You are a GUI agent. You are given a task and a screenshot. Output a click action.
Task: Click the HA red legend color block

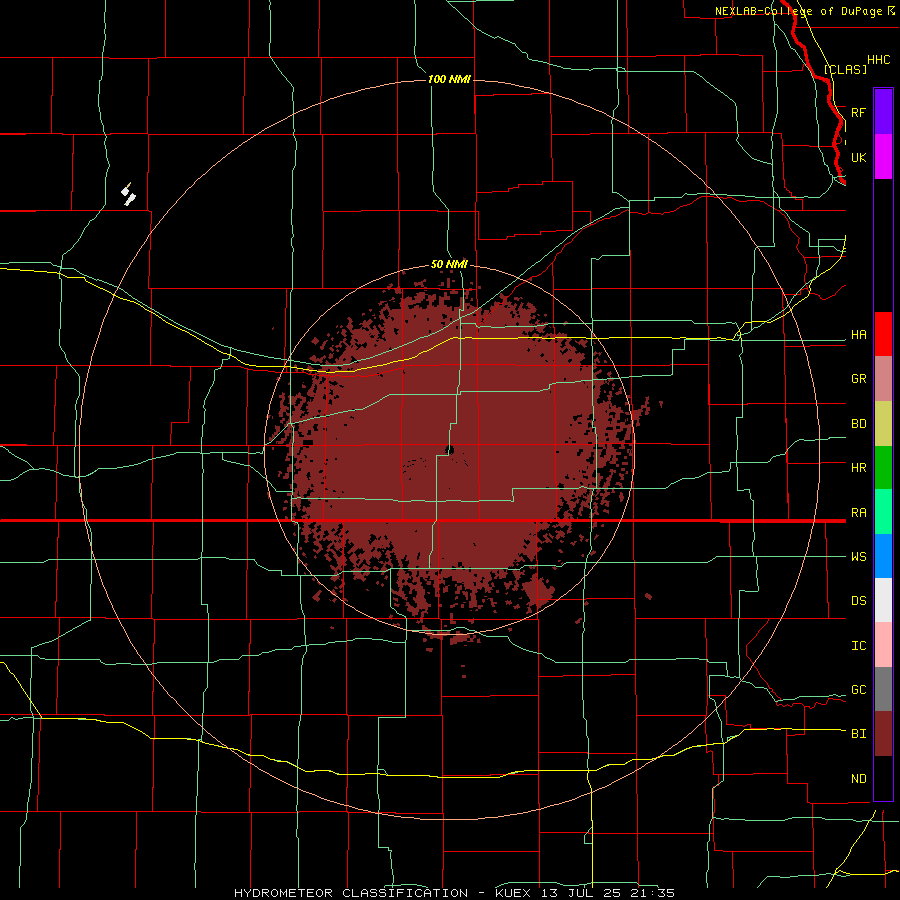click(883, 334)
